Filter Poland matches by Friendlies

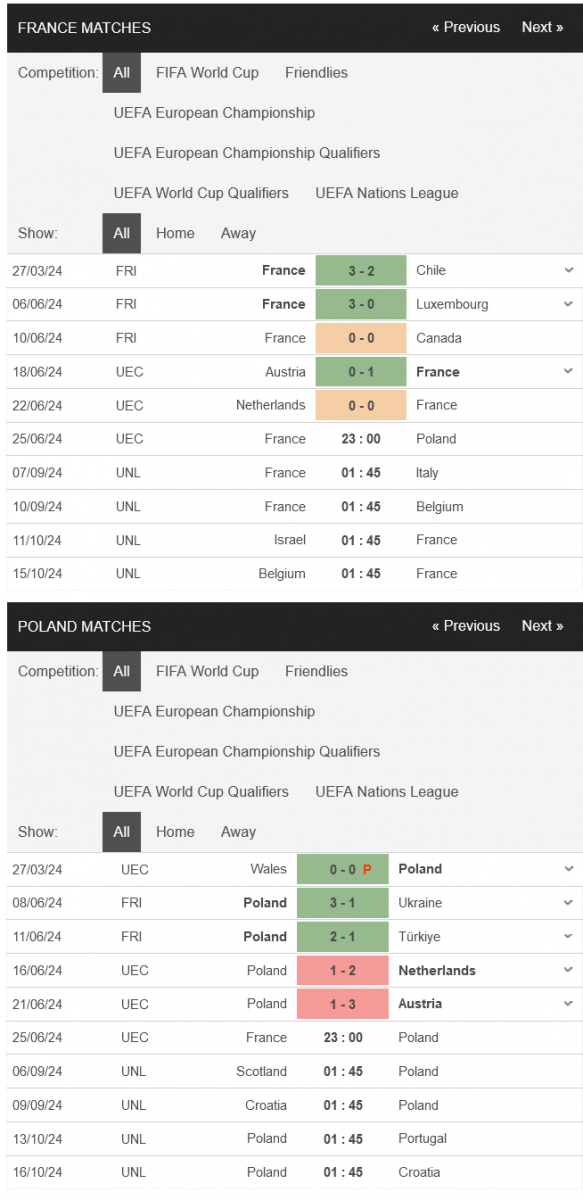click(x=316, y=671)
